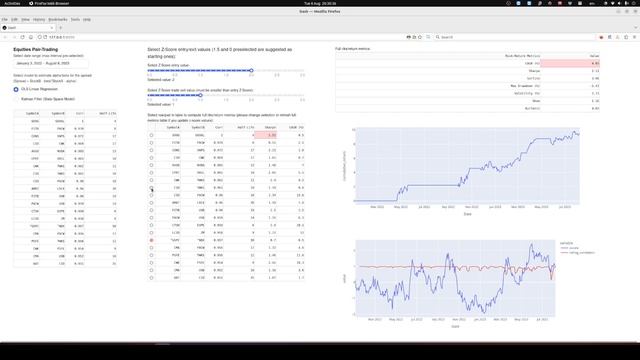Open the Bookmarks menu
Viewport: 640px width, 360px height.
58,20
